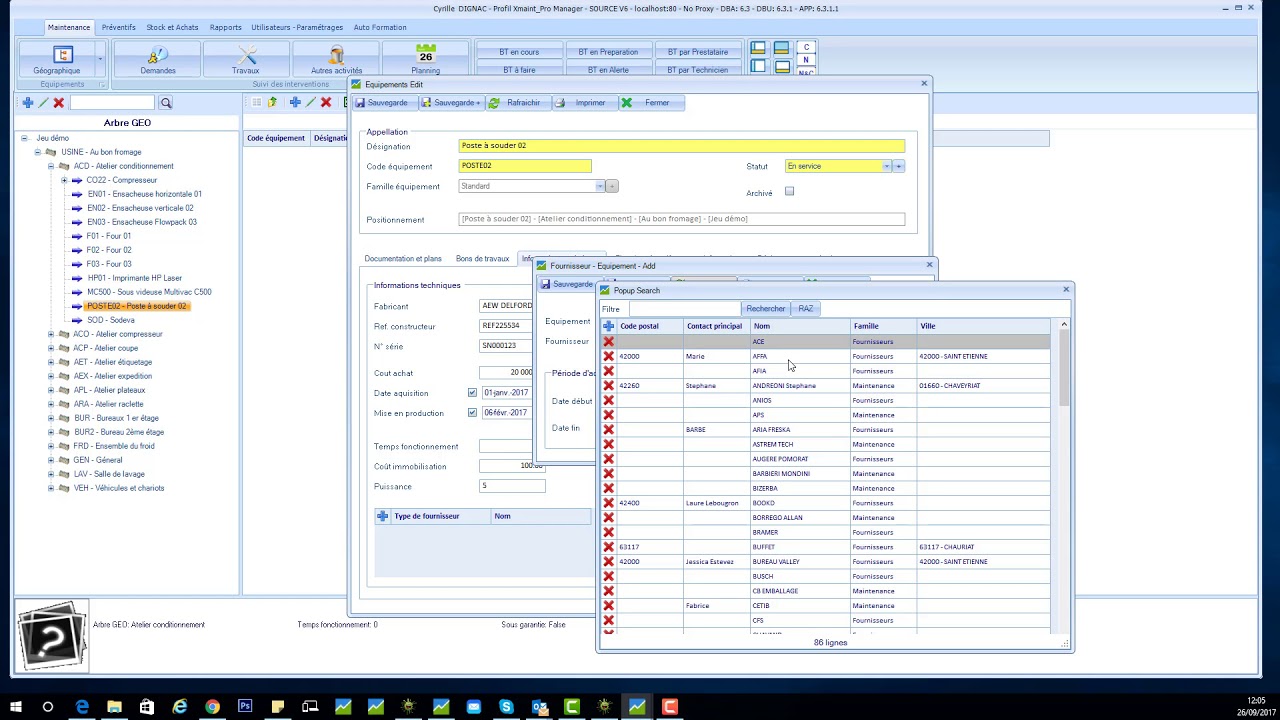
Task: Open the Planning calendar
Action: point(425,59)
